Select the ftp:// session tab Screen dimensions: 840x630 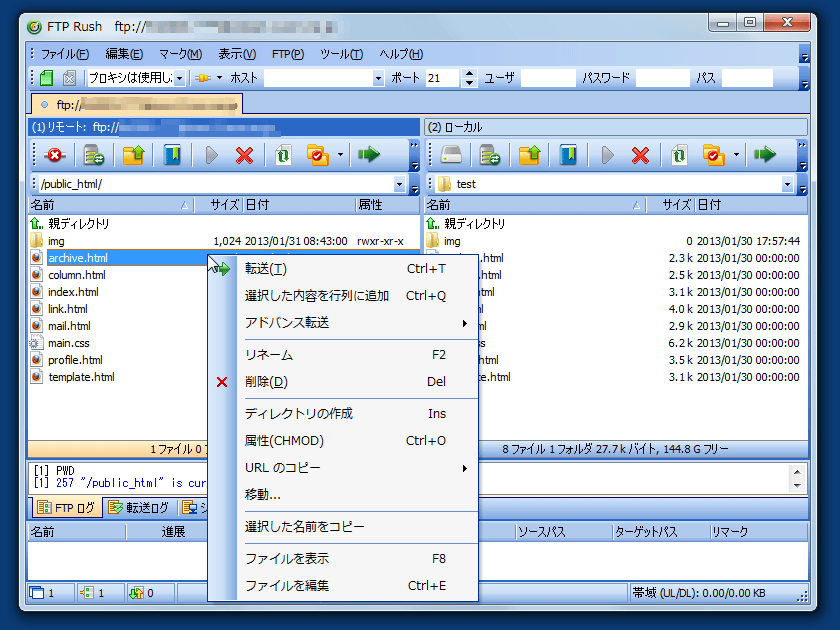click(137, 105)
